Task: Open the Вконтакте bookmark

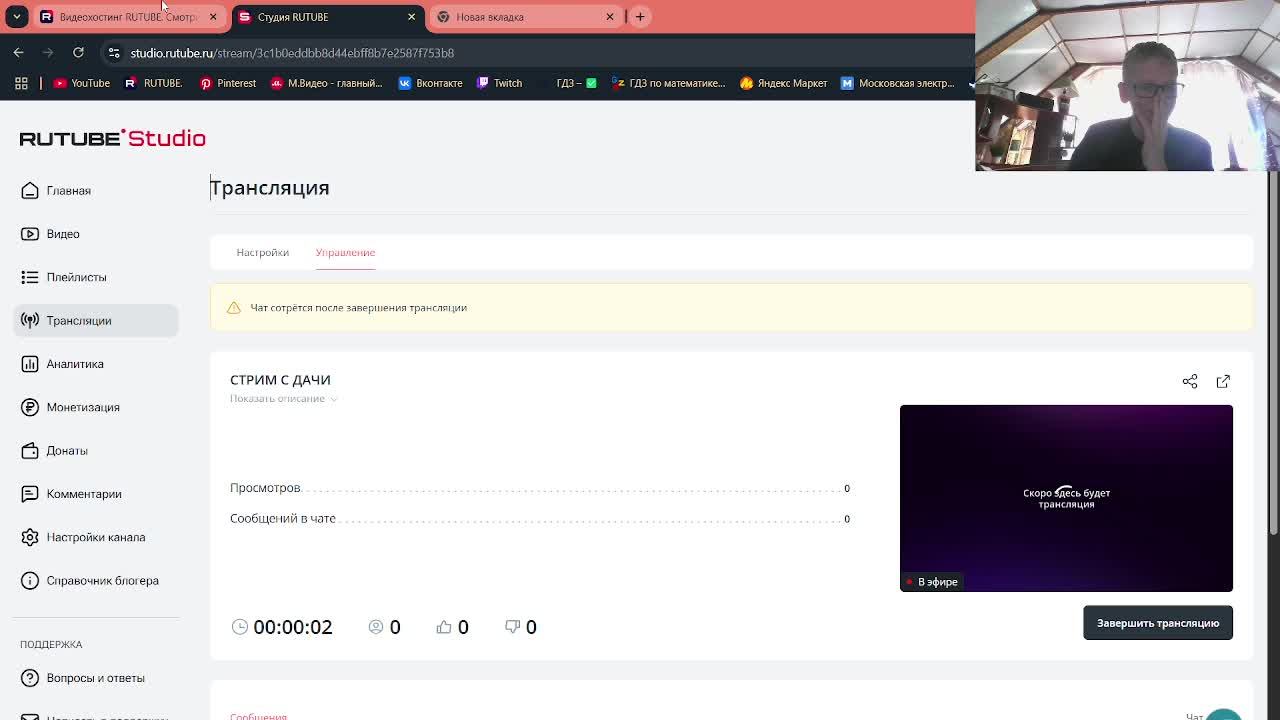Action: tap(430, 83)
